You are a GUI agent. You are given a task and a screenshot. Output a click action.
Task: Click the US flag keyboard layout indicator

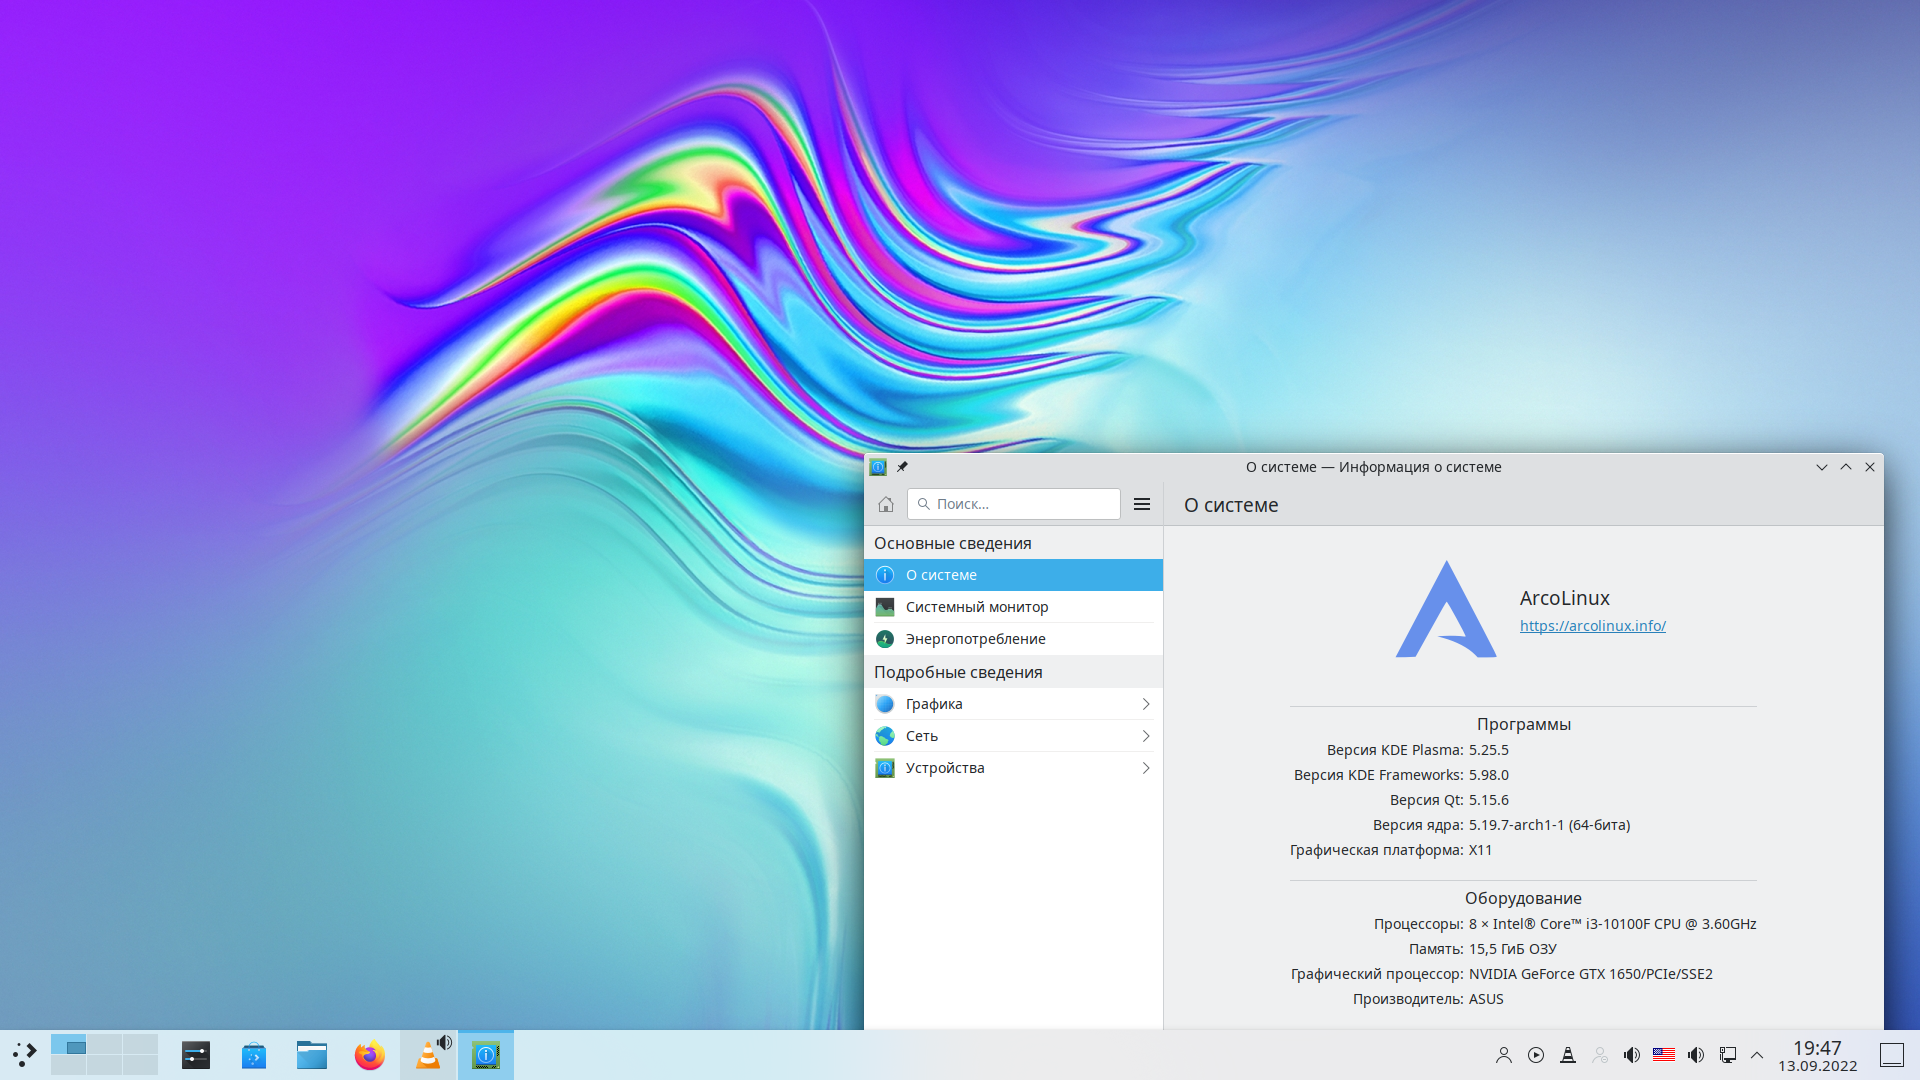[1664, 1055]
